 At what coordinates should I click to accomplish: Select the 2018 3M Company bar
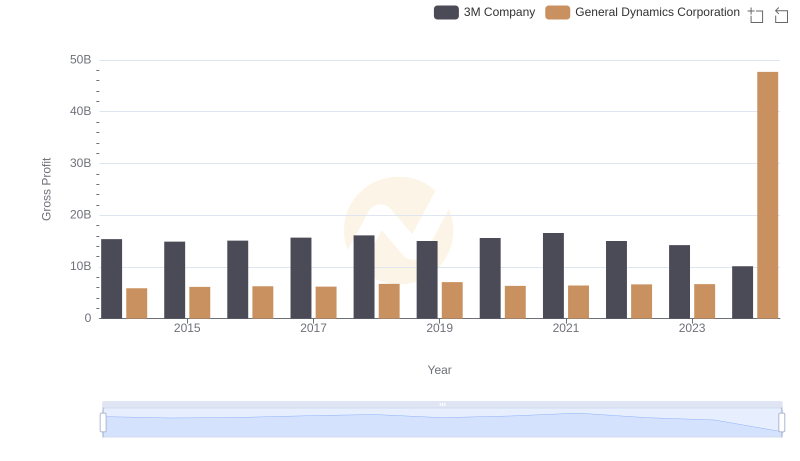[364, 277]
